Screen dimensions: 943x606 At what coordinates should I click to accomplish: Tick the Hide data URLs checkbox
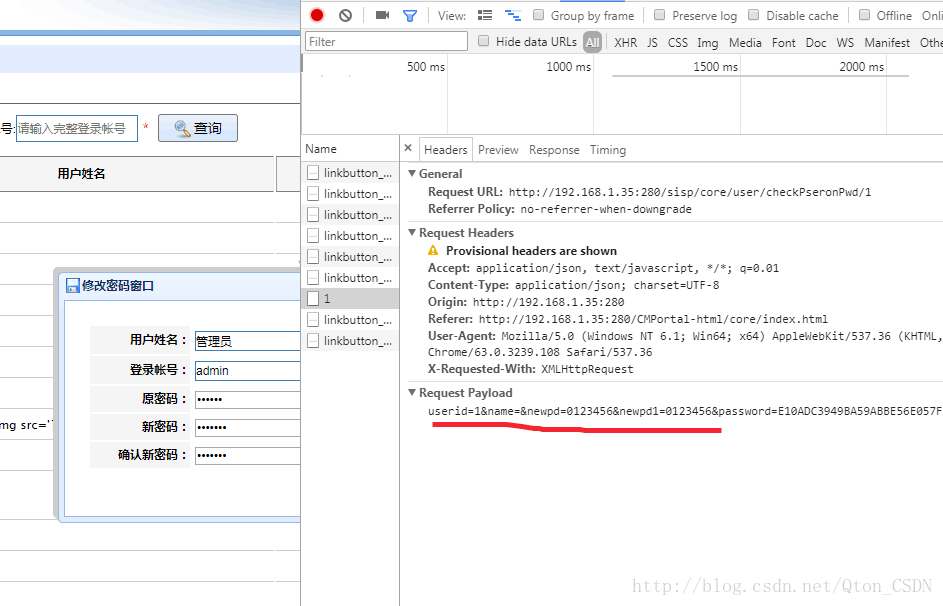[x=484, y=41]
